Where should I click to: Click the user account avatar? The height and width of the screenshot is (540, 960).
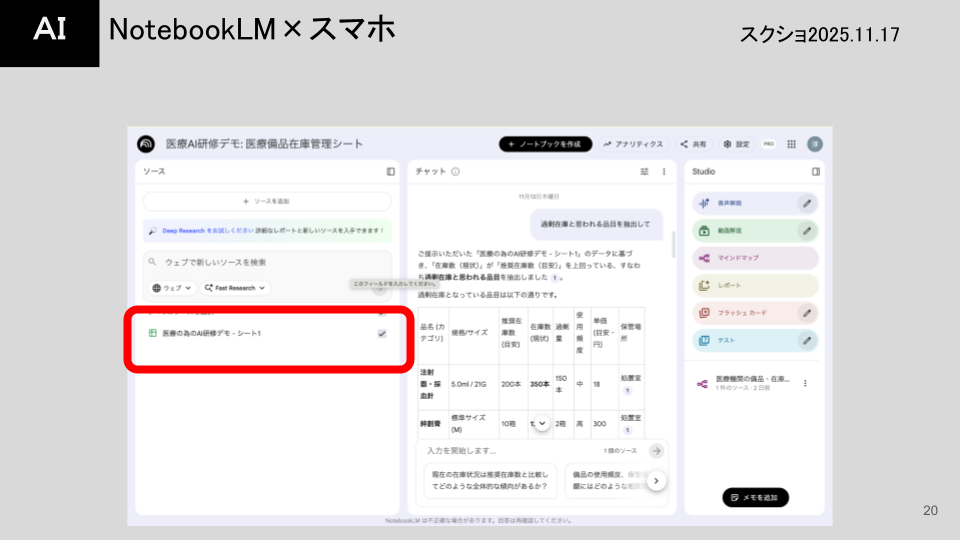(x=815, y=144)
